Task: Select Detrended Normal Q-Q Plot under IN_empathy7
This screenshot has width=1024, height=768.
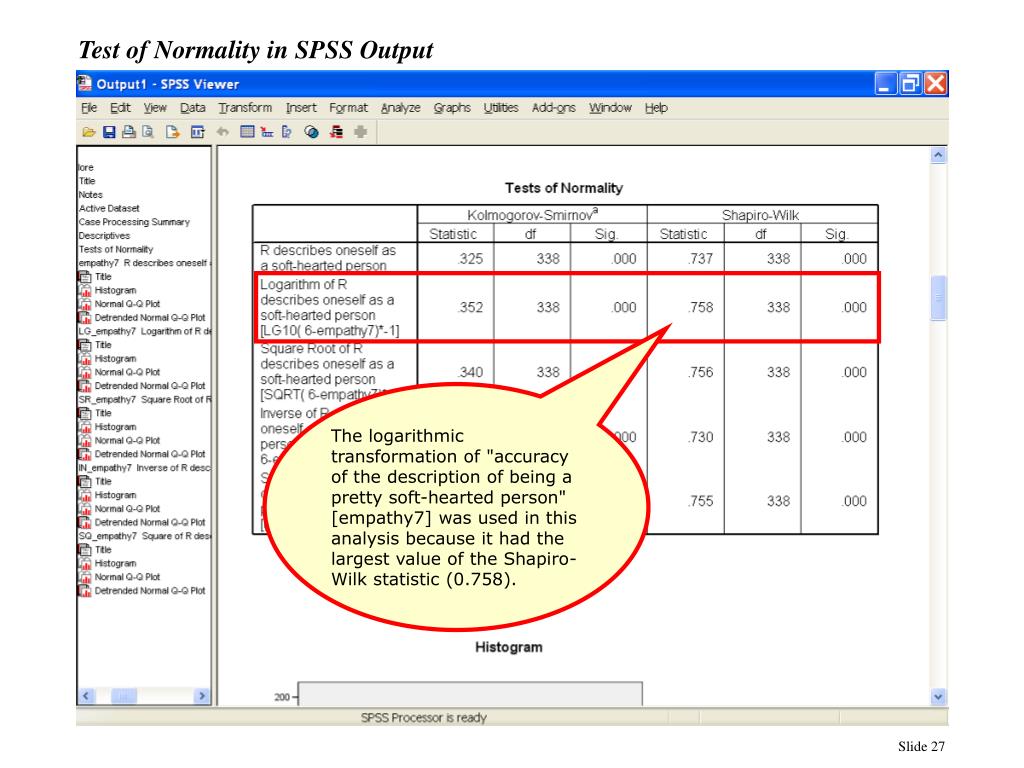Action: click(x=150, y=522)
